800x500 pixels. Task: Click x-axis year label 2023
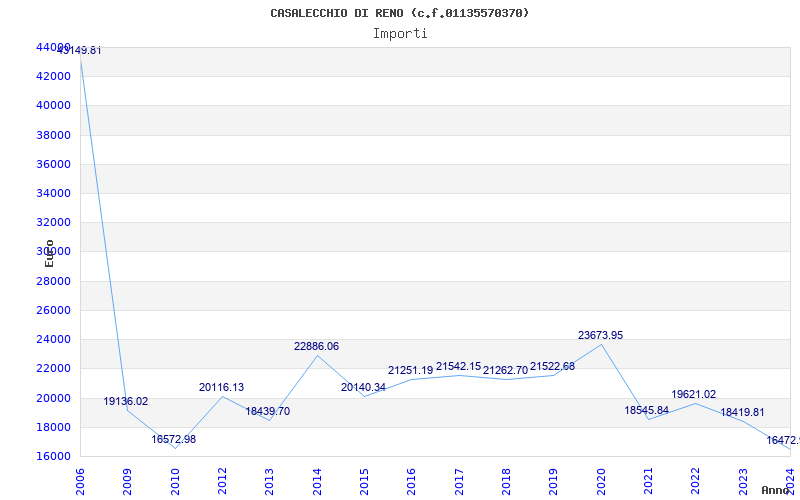click(743, 482)
